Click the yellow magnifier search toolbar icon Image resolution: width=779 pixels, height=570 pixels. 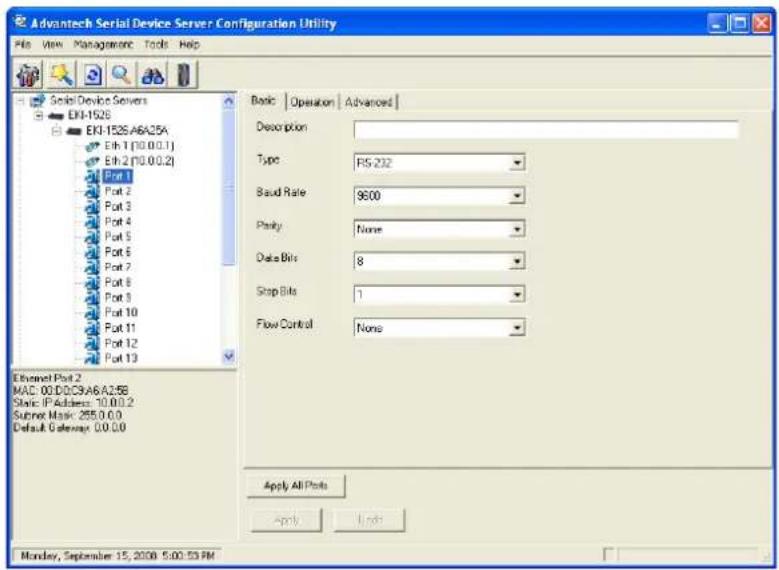click(62, 75)
